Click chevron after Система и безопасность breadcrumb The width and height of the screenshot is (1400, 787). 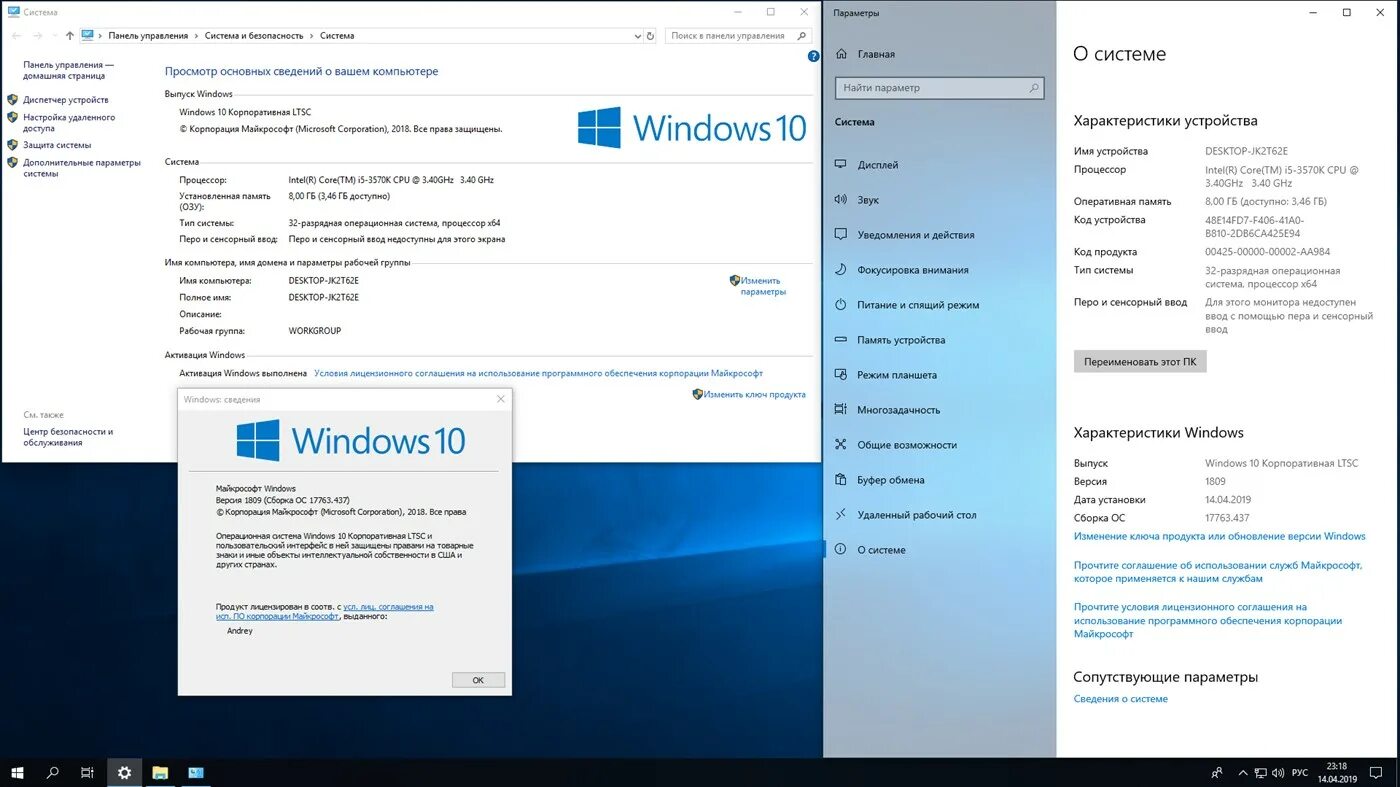coord(312,36)
